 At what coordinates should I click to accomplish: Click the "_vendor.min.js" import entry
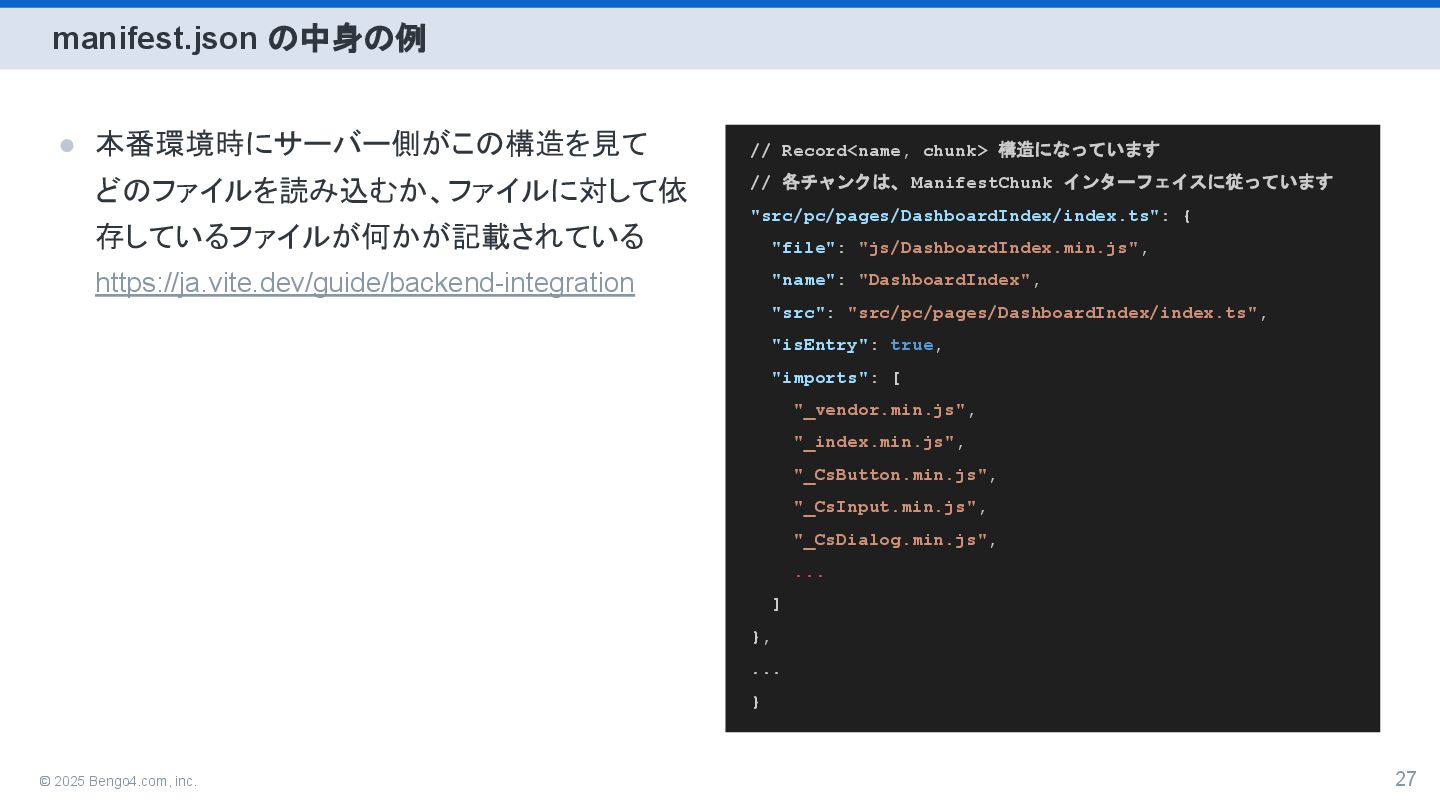click(x=880, y=410)
